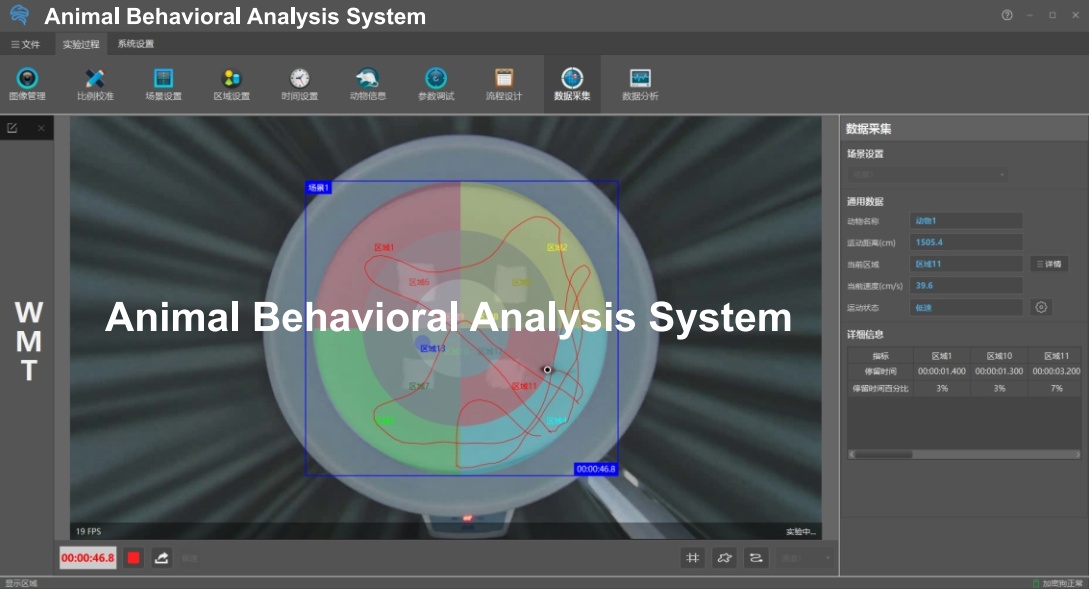1089x590 pixels.
Task: Open the gear settings beside 运动状态
Action: [1041, 307]
